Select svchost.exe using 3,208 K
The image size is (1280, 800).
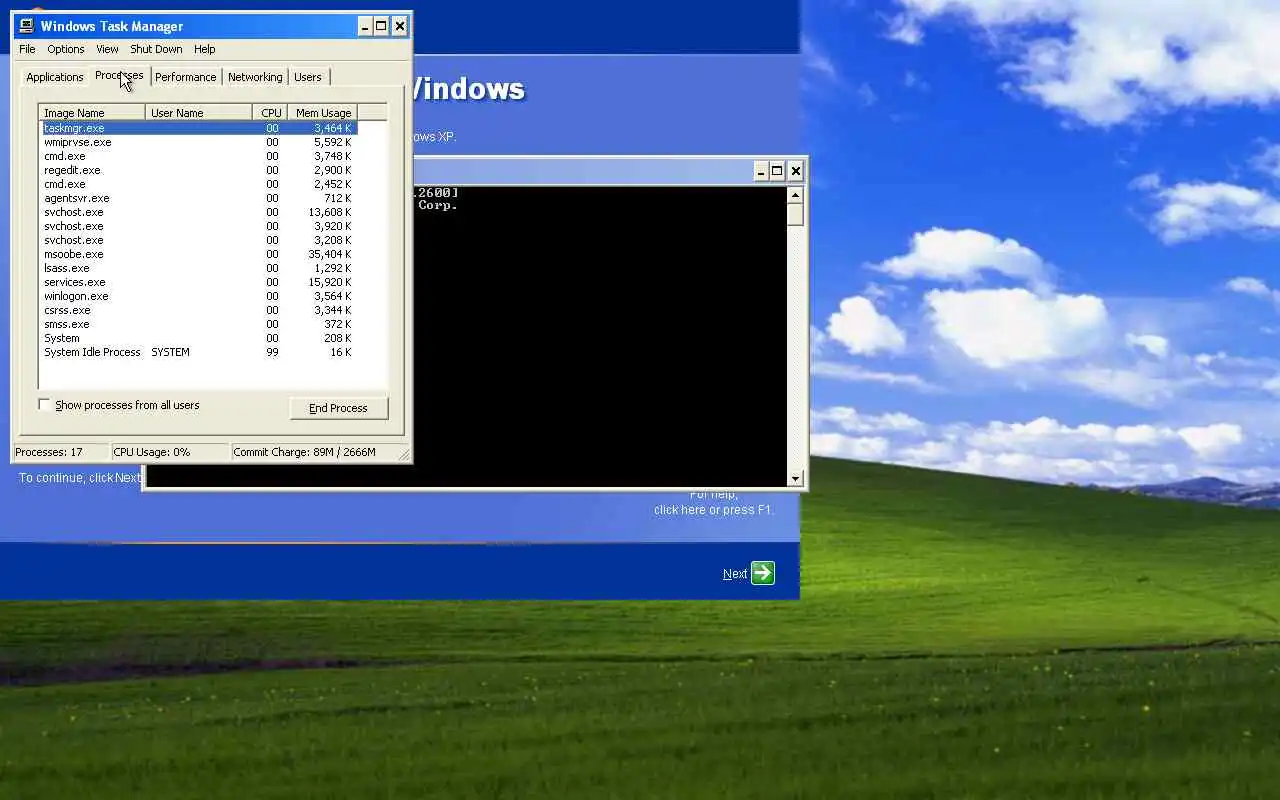pyautogui.click(x=198, y=240)
